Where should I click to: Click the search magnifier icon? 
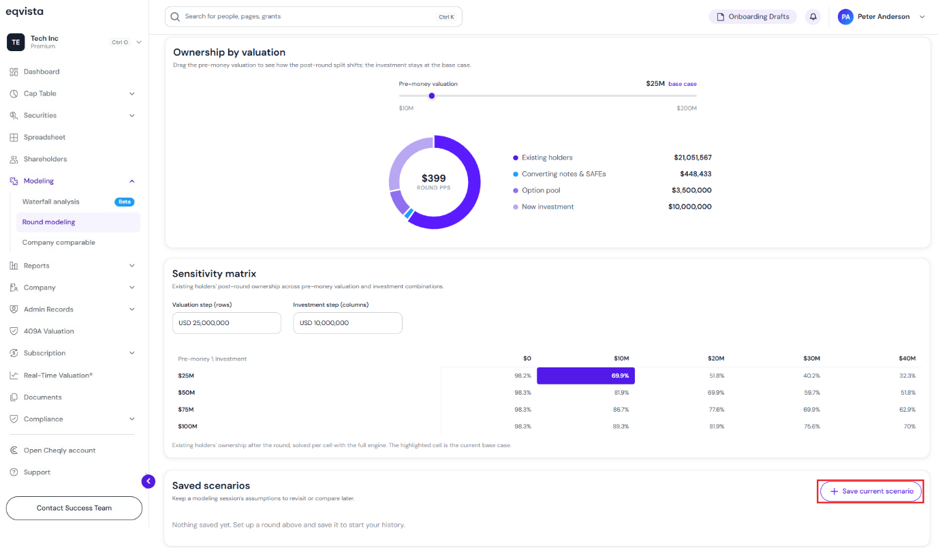[x=175, y=17]
